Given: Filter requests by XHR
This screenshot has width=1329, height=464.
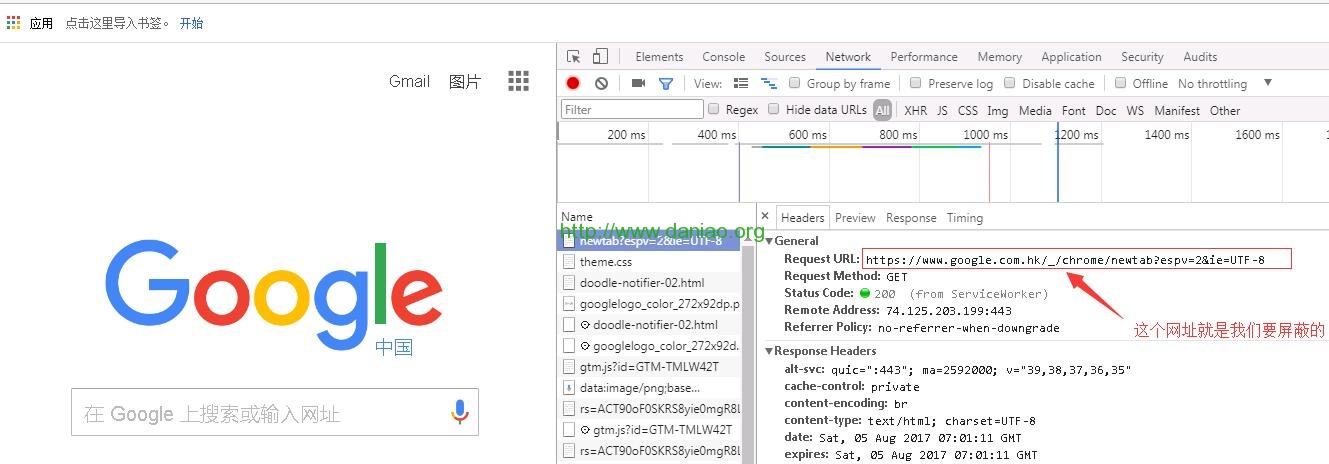Looking at the screenshot, I should pyautogui.click(x=915, y=110).
